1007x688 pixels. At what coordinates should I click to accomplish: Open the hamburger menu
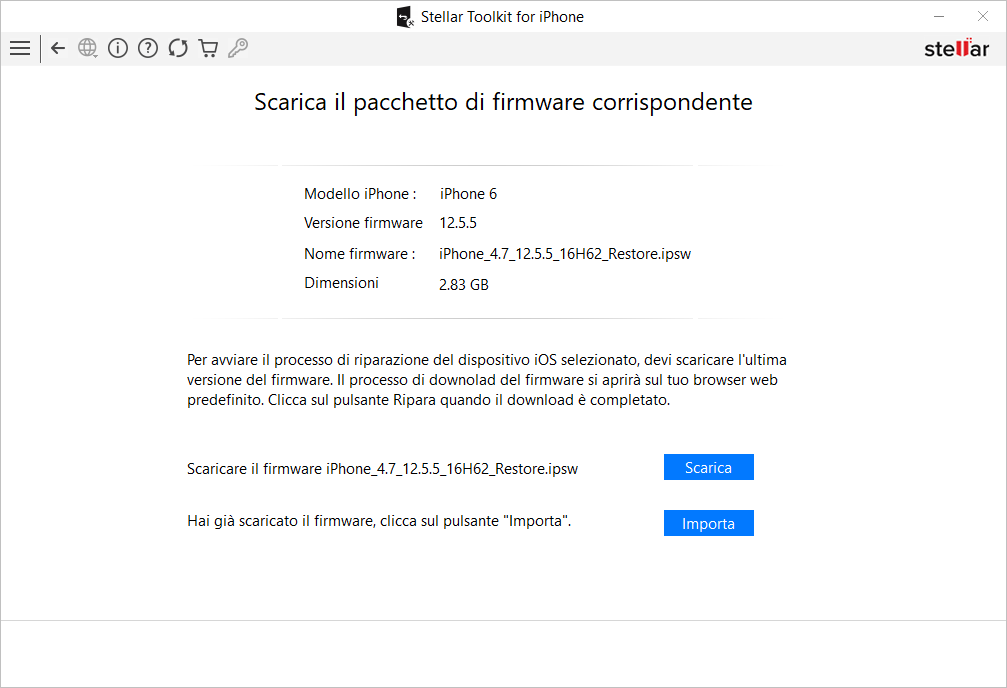tap(20, 48)
